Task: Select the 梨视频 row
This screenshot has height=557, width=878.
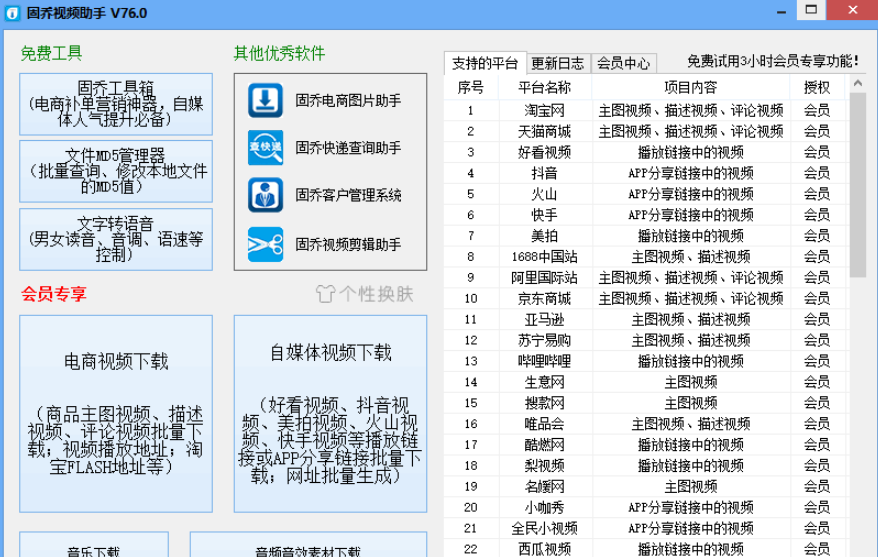Action: [647, 466]
